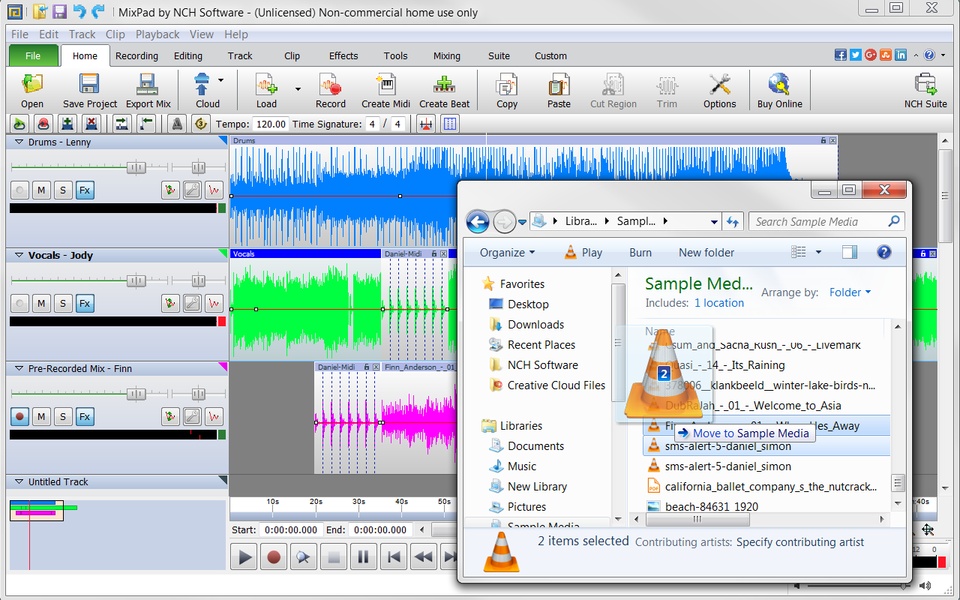
Task: Switch to the Effects tab
Action: [343, 56]
